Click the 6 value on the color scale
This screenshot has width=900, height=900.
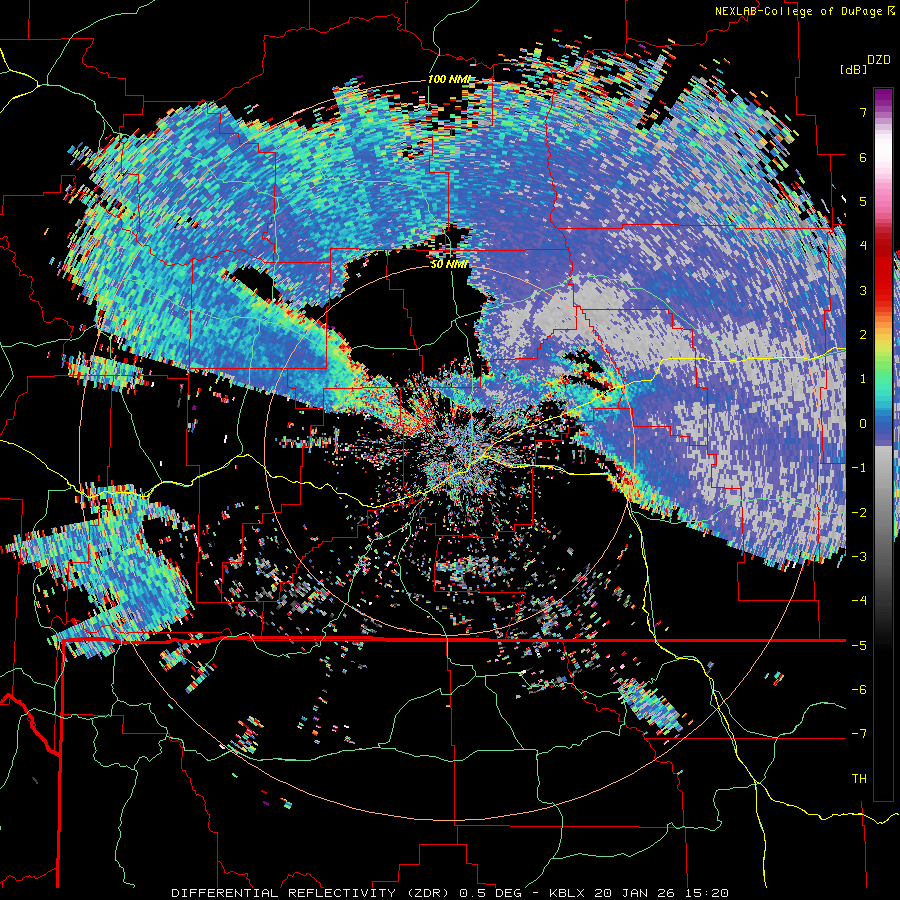click(x=863, y=157)
